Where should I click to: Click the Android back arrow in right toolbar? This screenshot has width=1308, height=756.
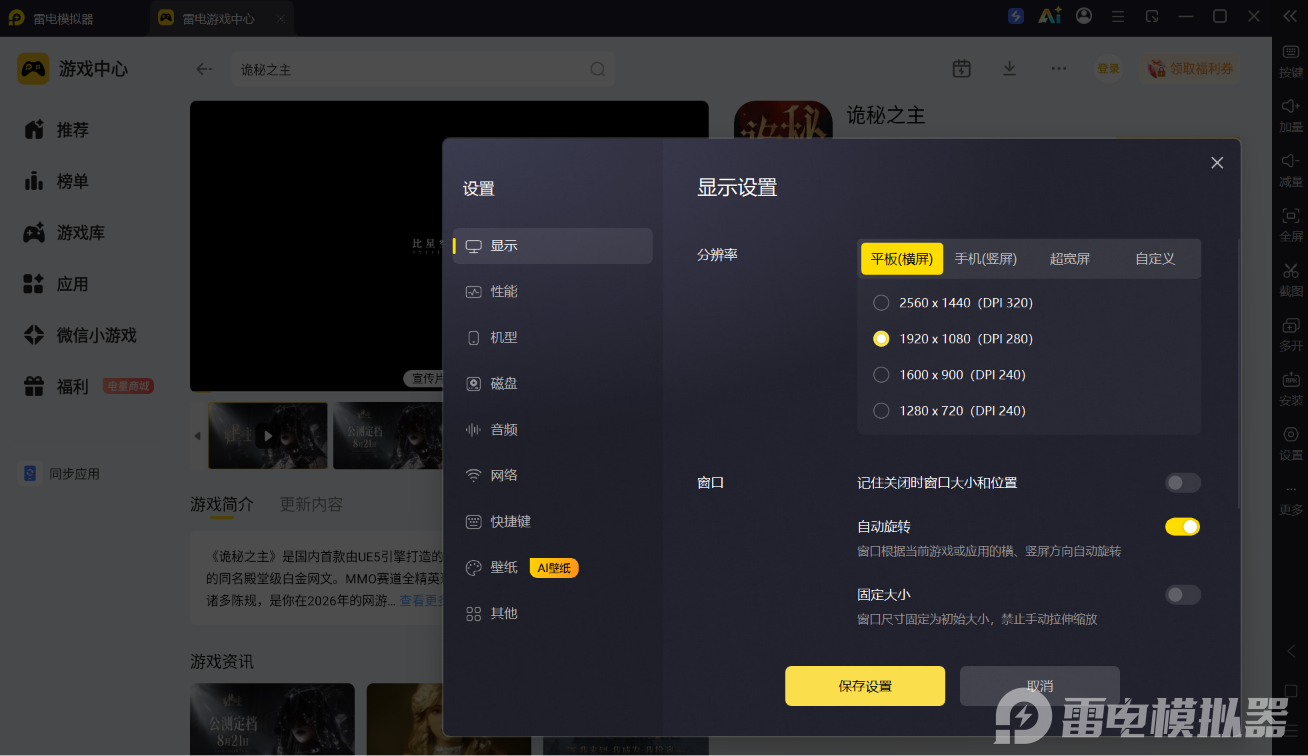[1291, 651]
